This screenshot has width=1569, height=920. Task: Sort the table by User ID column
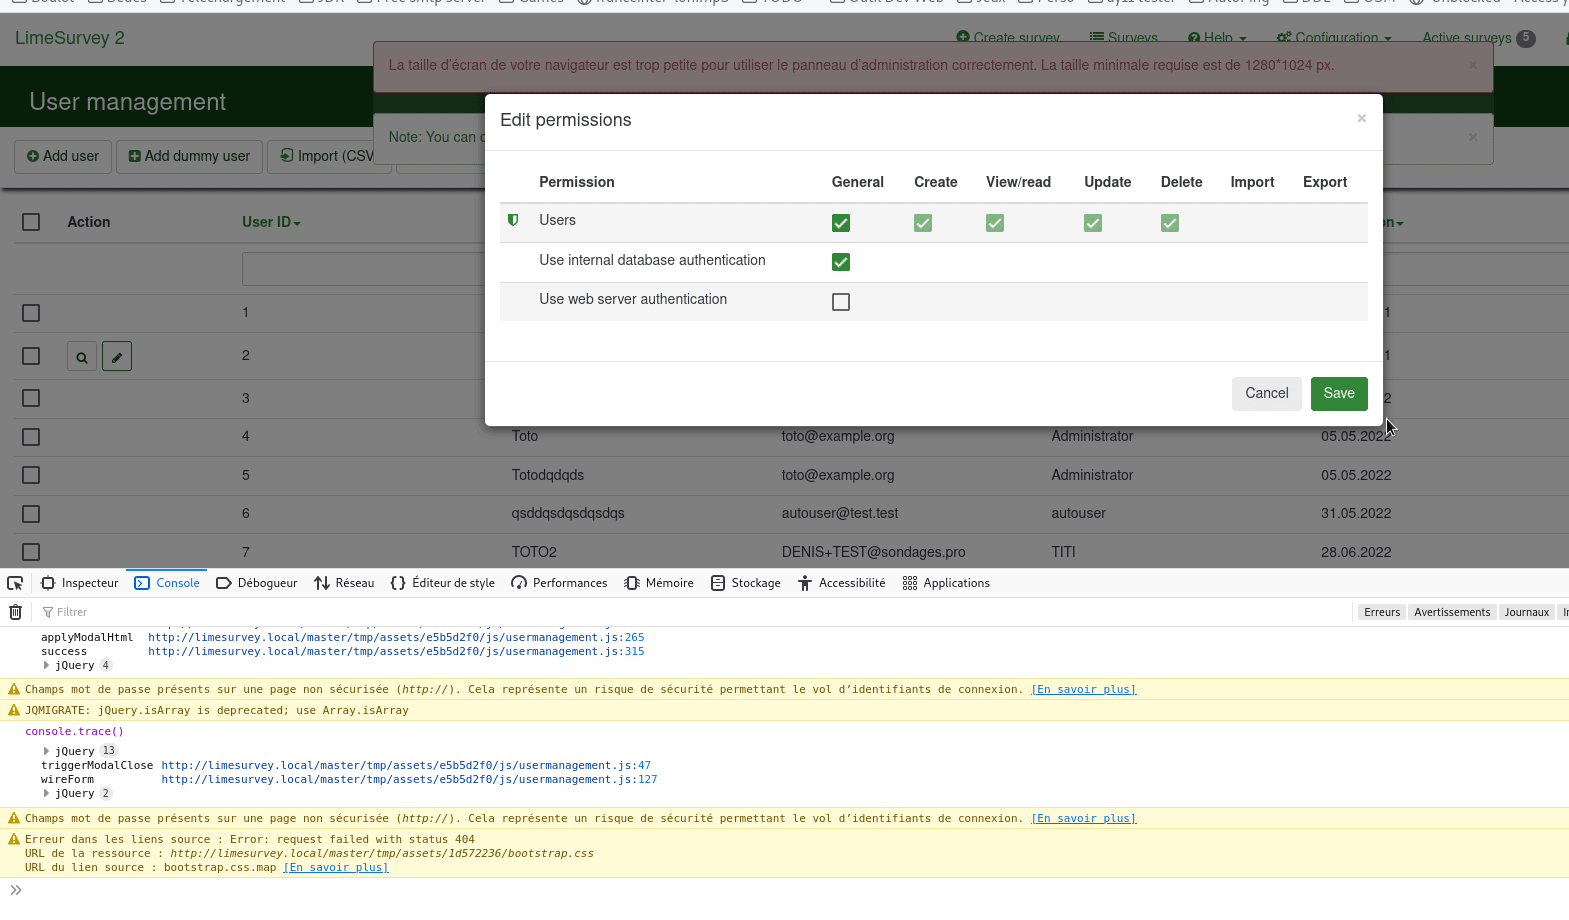click(270, 222)
